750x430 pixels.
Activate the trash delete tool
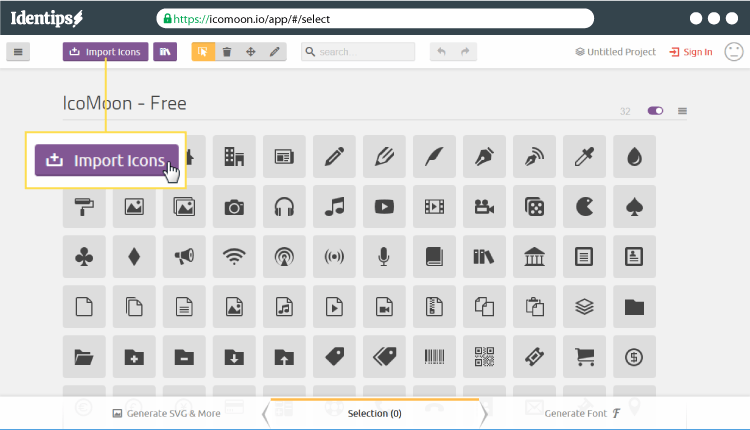click(x=227, y=52)
